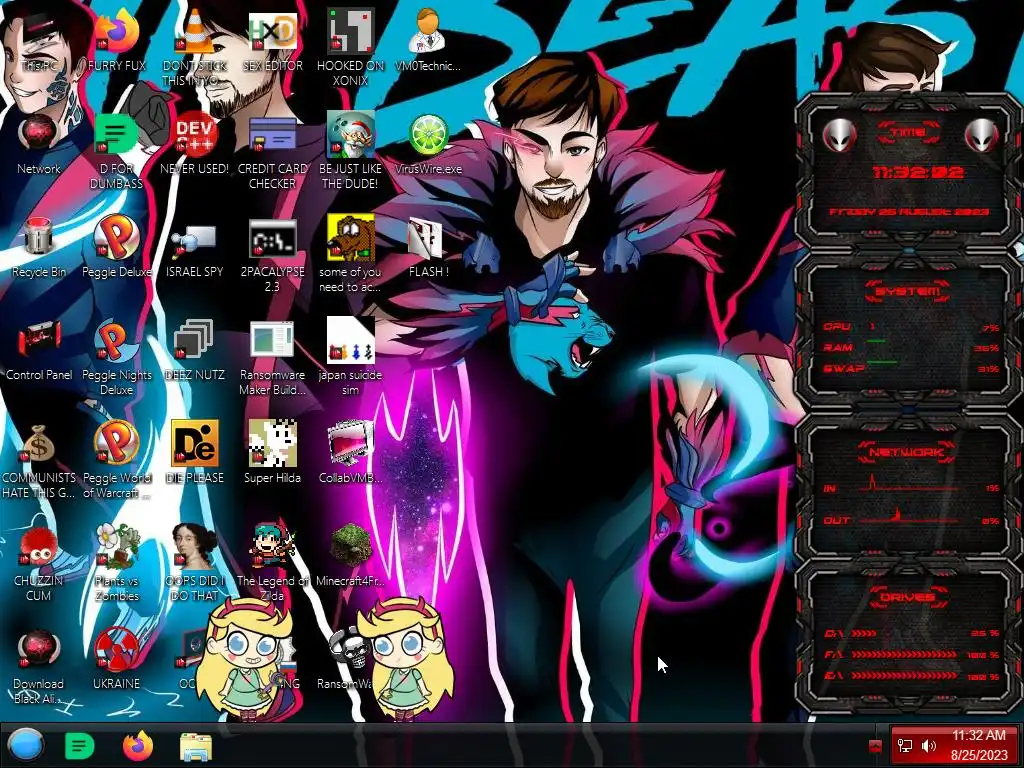
Task: Open the network tray icon
Action: (x=905, y=746)
